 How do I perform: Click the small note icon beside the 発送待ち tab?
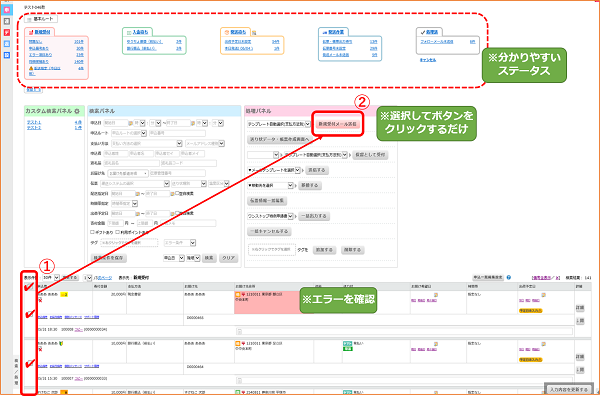tap(254, 33)
